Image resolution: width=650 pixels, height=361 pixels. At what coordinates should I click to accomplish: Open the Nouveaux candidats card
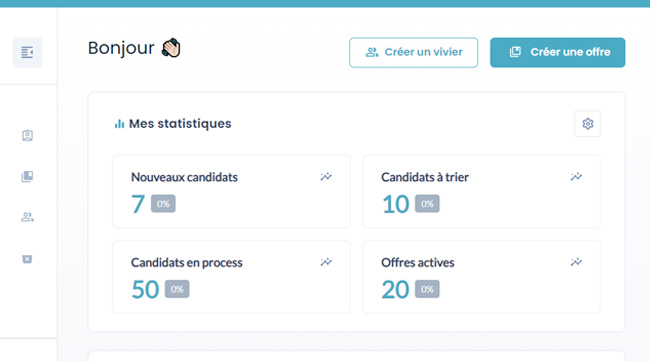231,191
